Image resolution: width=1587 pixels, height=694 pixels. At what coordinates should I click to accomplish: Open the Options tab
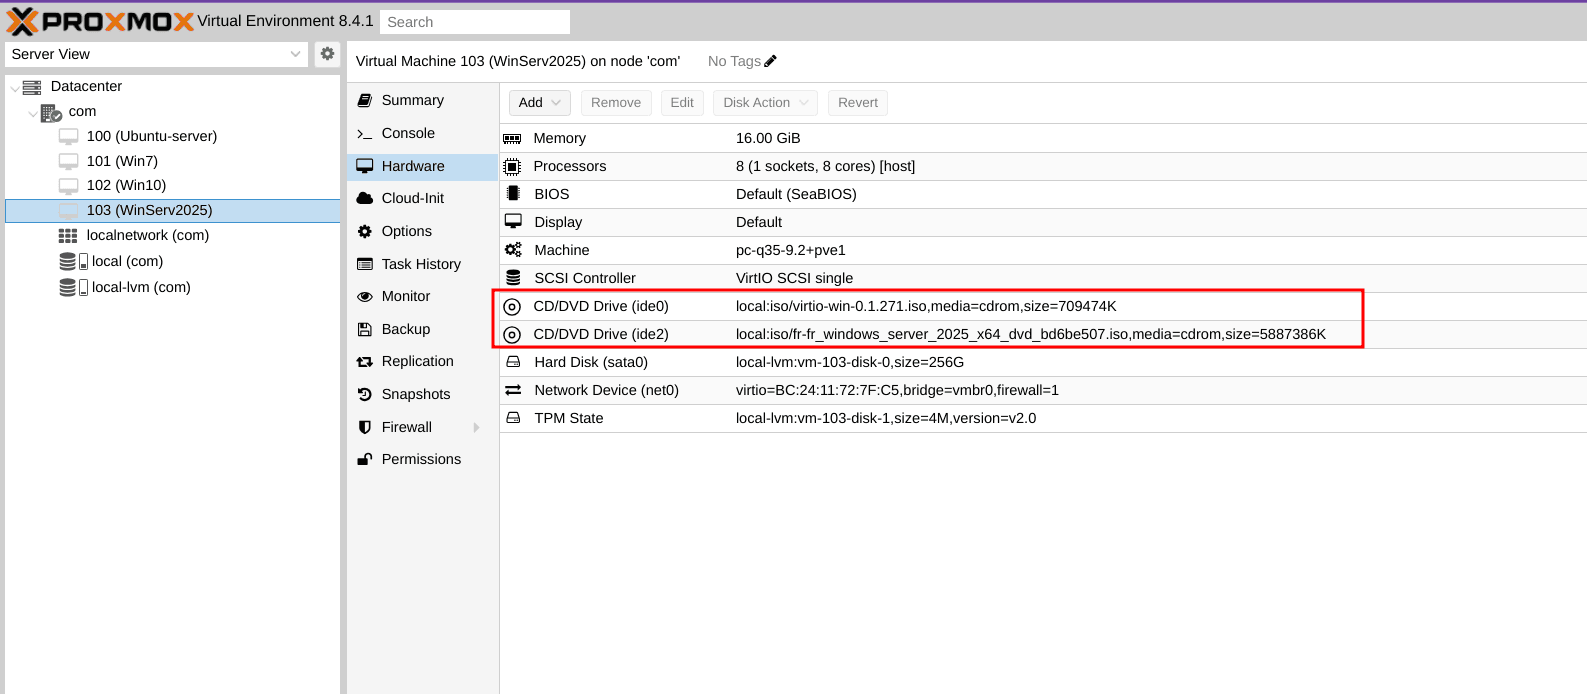(x=423, y=231)
